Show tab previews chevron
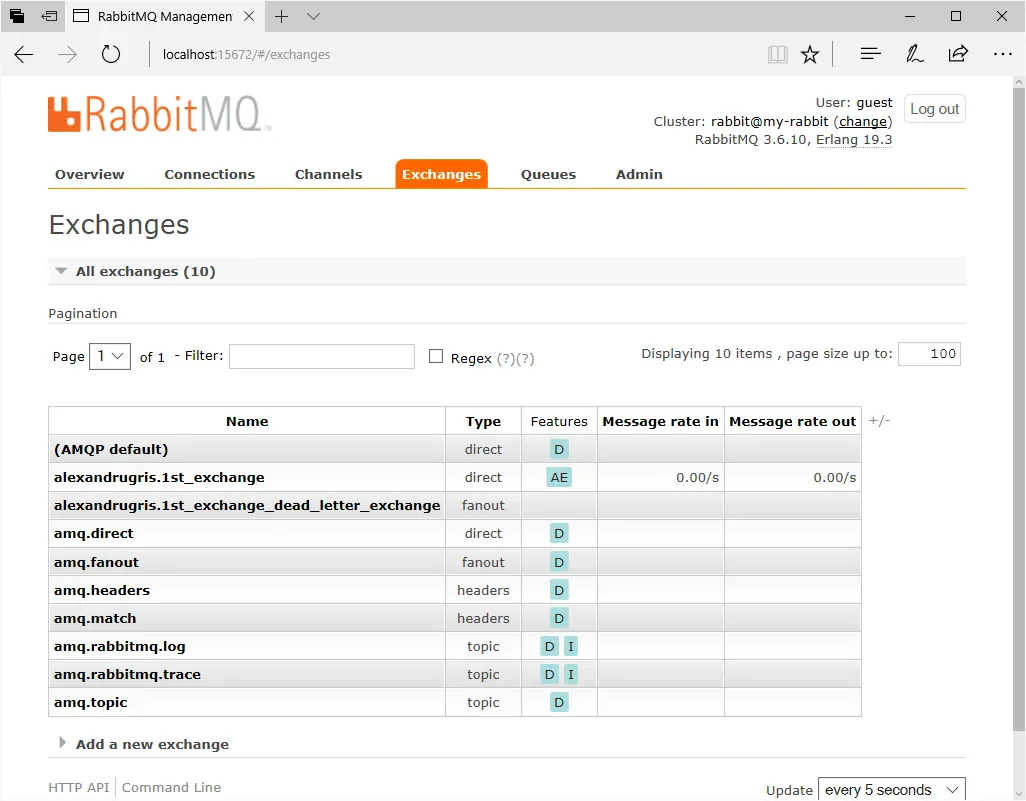The image size is (1026, 801). pos(313,16)
